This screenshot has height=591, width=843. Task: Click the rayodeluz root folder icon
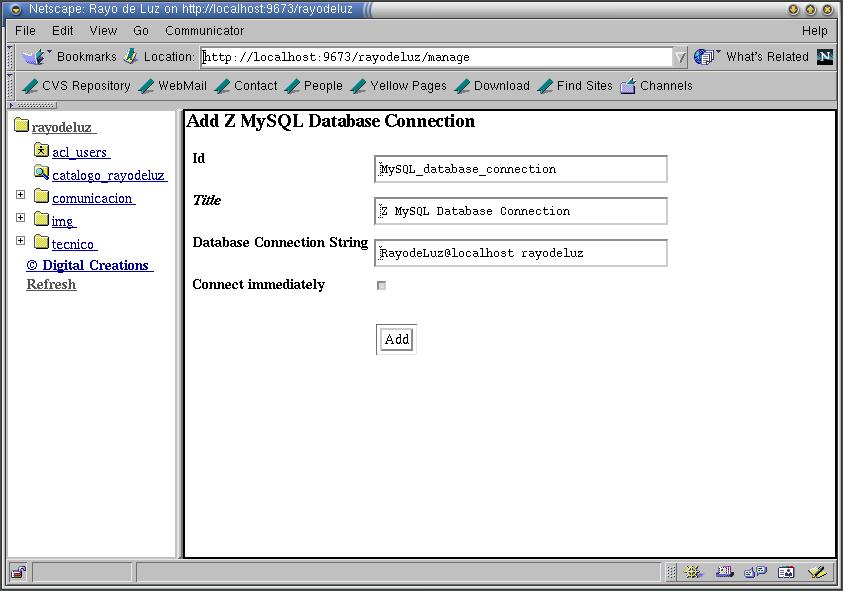tap(21, 125)
